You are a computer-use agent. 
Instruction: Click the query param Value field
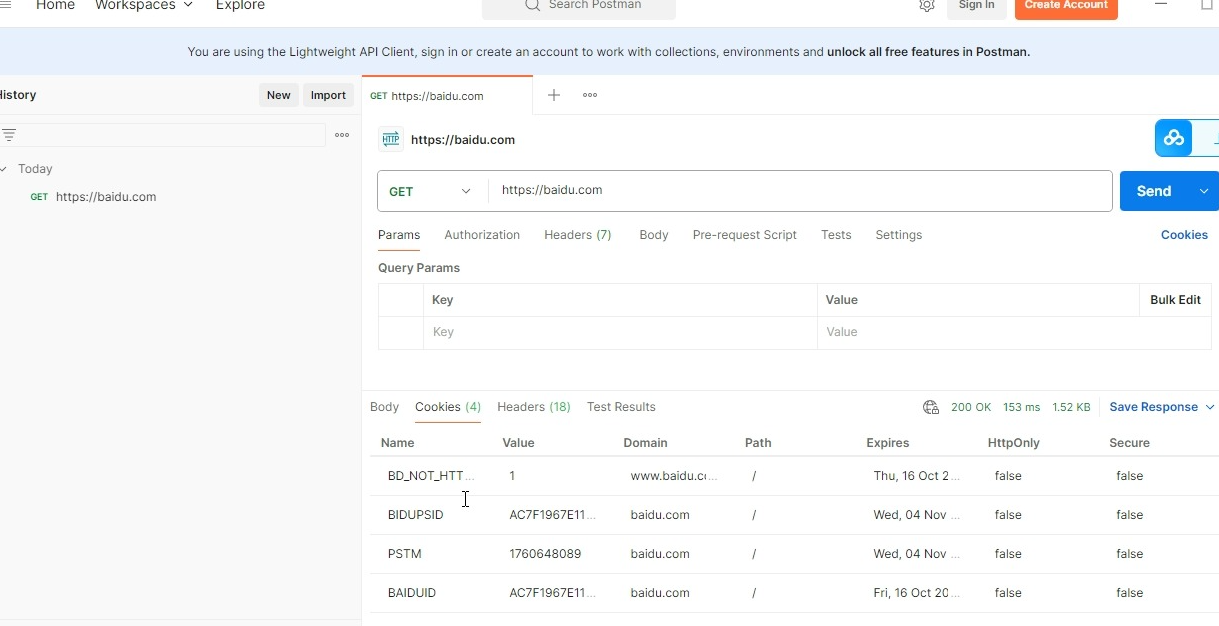(978, 332)
